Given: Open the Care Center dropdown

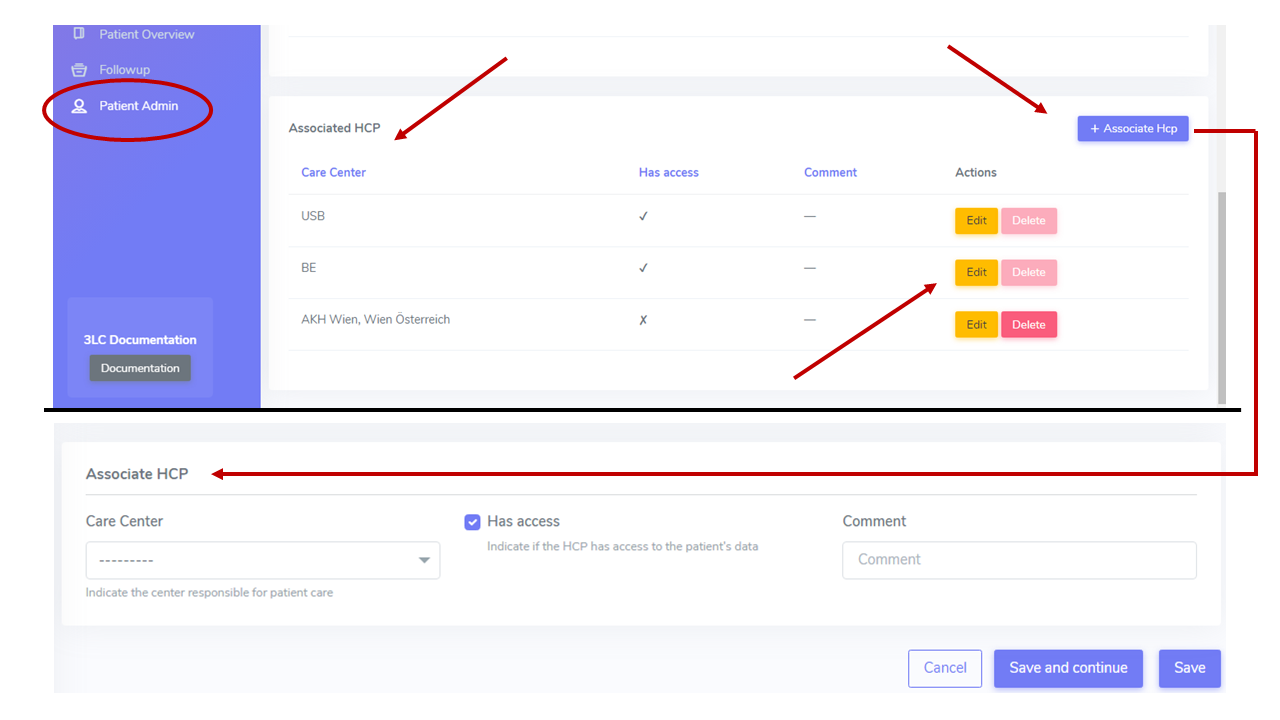Looking at the screenshot, I should tap(263, 560).
